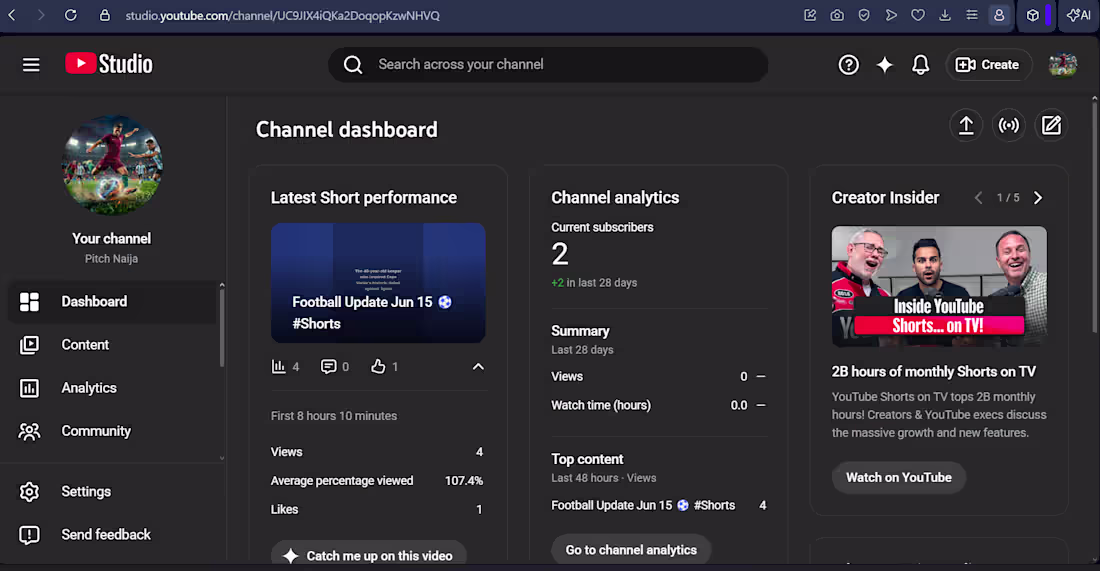Click the comments icon showing 0
The width and height of the screenshot is (1100, 571).
[x=328, y=366]
